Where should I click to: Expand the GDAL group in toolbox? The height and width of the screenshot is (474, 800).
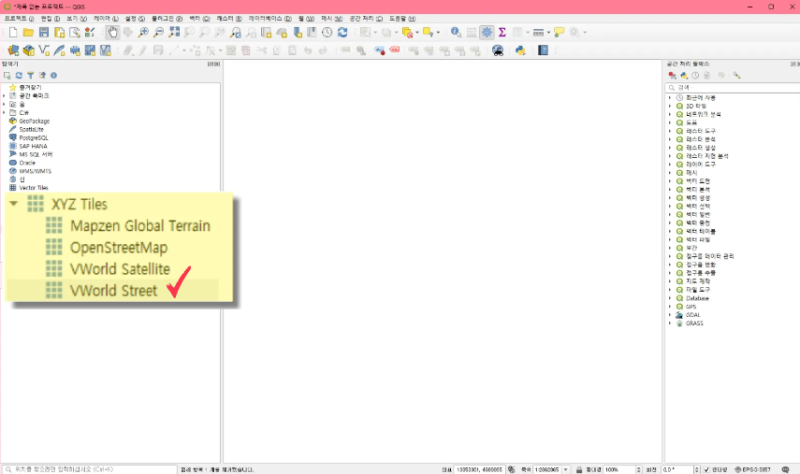click(x=670, y=315)
